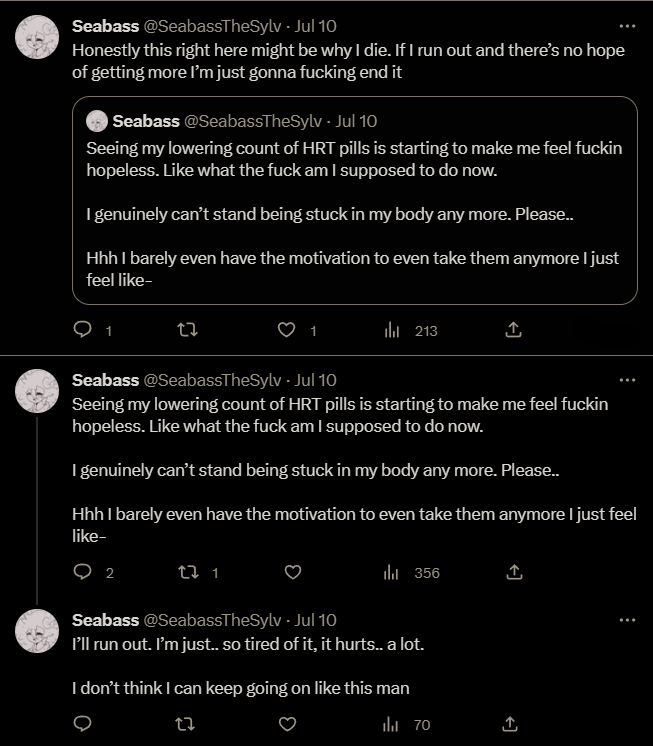
Task: Open more options on the first tweet
Action: [627, 26]
